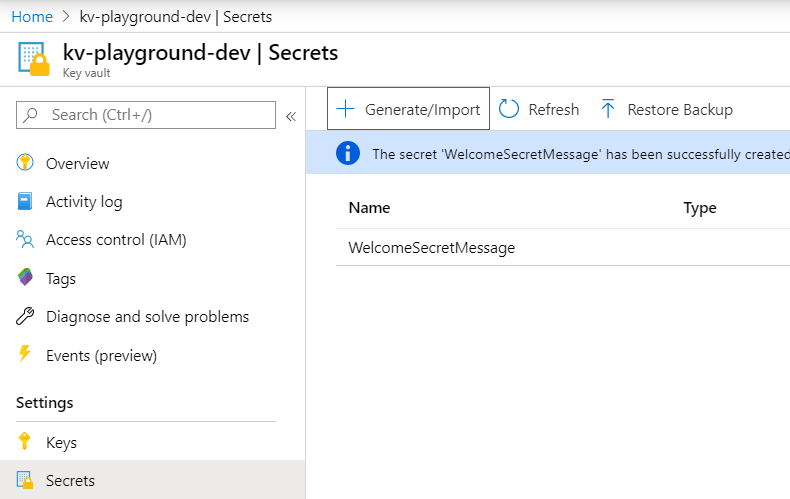Open the WelcomeSecretMessage secret row
Image resolution: width=790 pixels, height=499 pixels.
click(x=432, y=247)
